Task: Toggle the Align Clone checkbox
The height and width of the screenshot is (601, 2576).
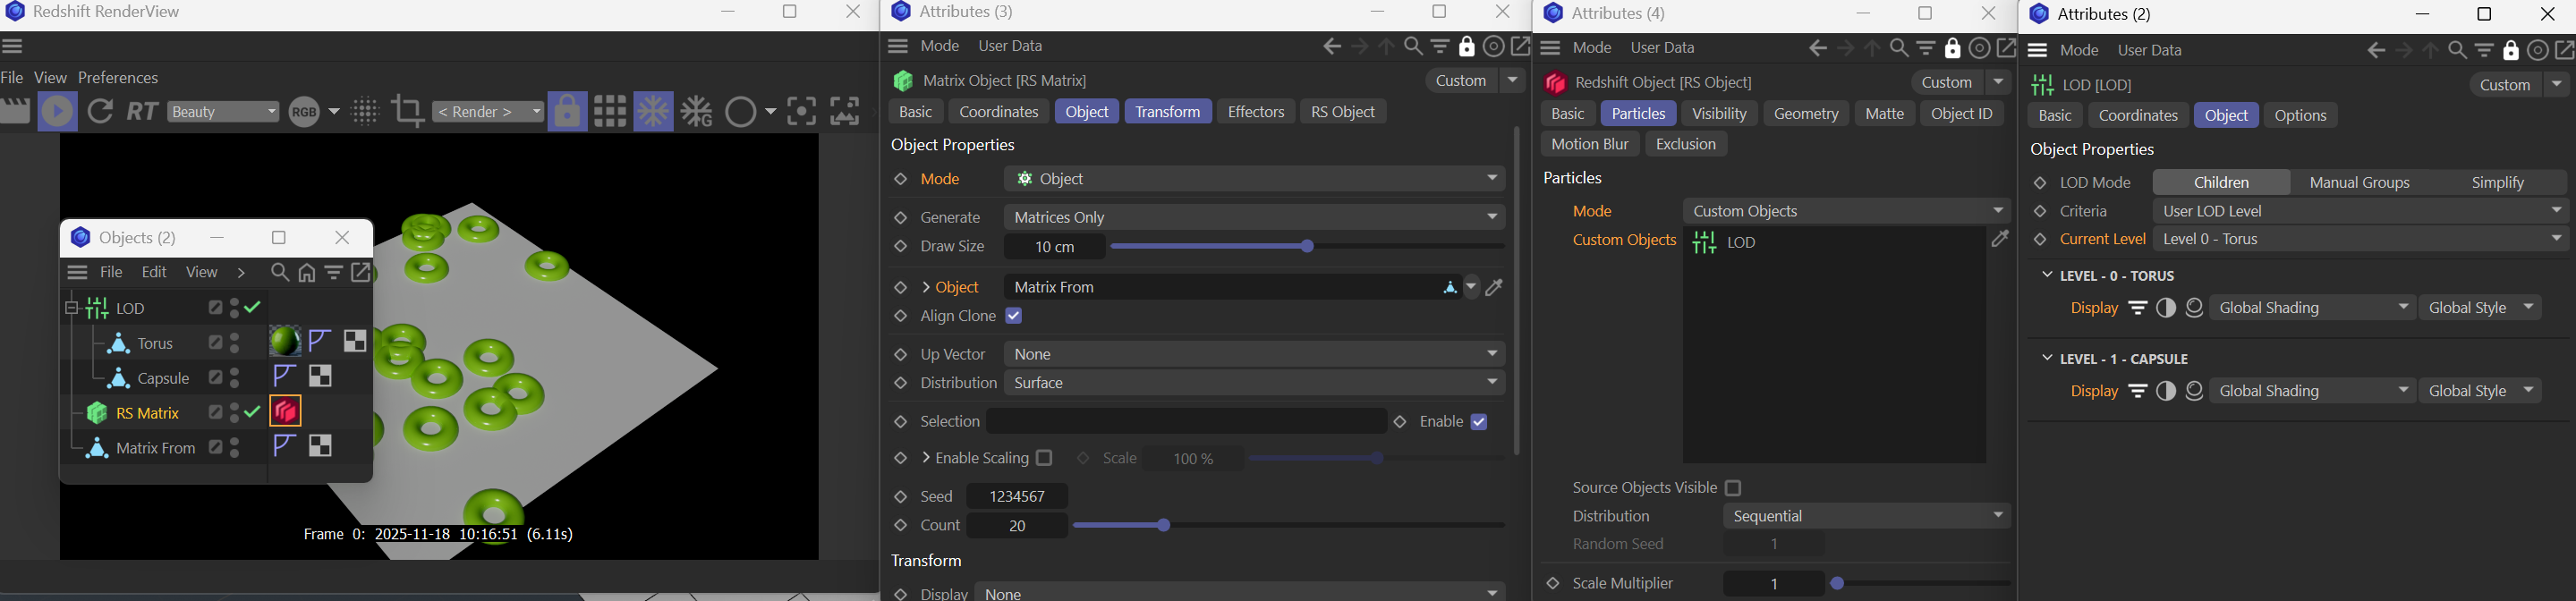Action: coord(1014,317)
